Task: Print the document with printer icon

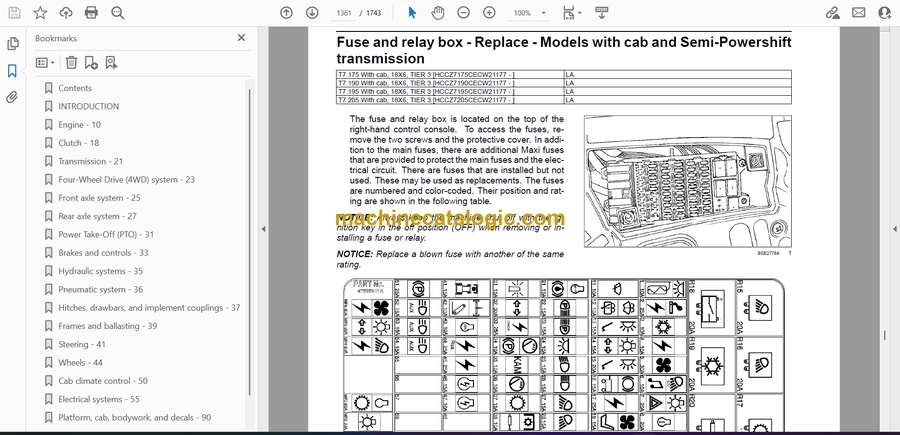Action: [x=91, y=13]
